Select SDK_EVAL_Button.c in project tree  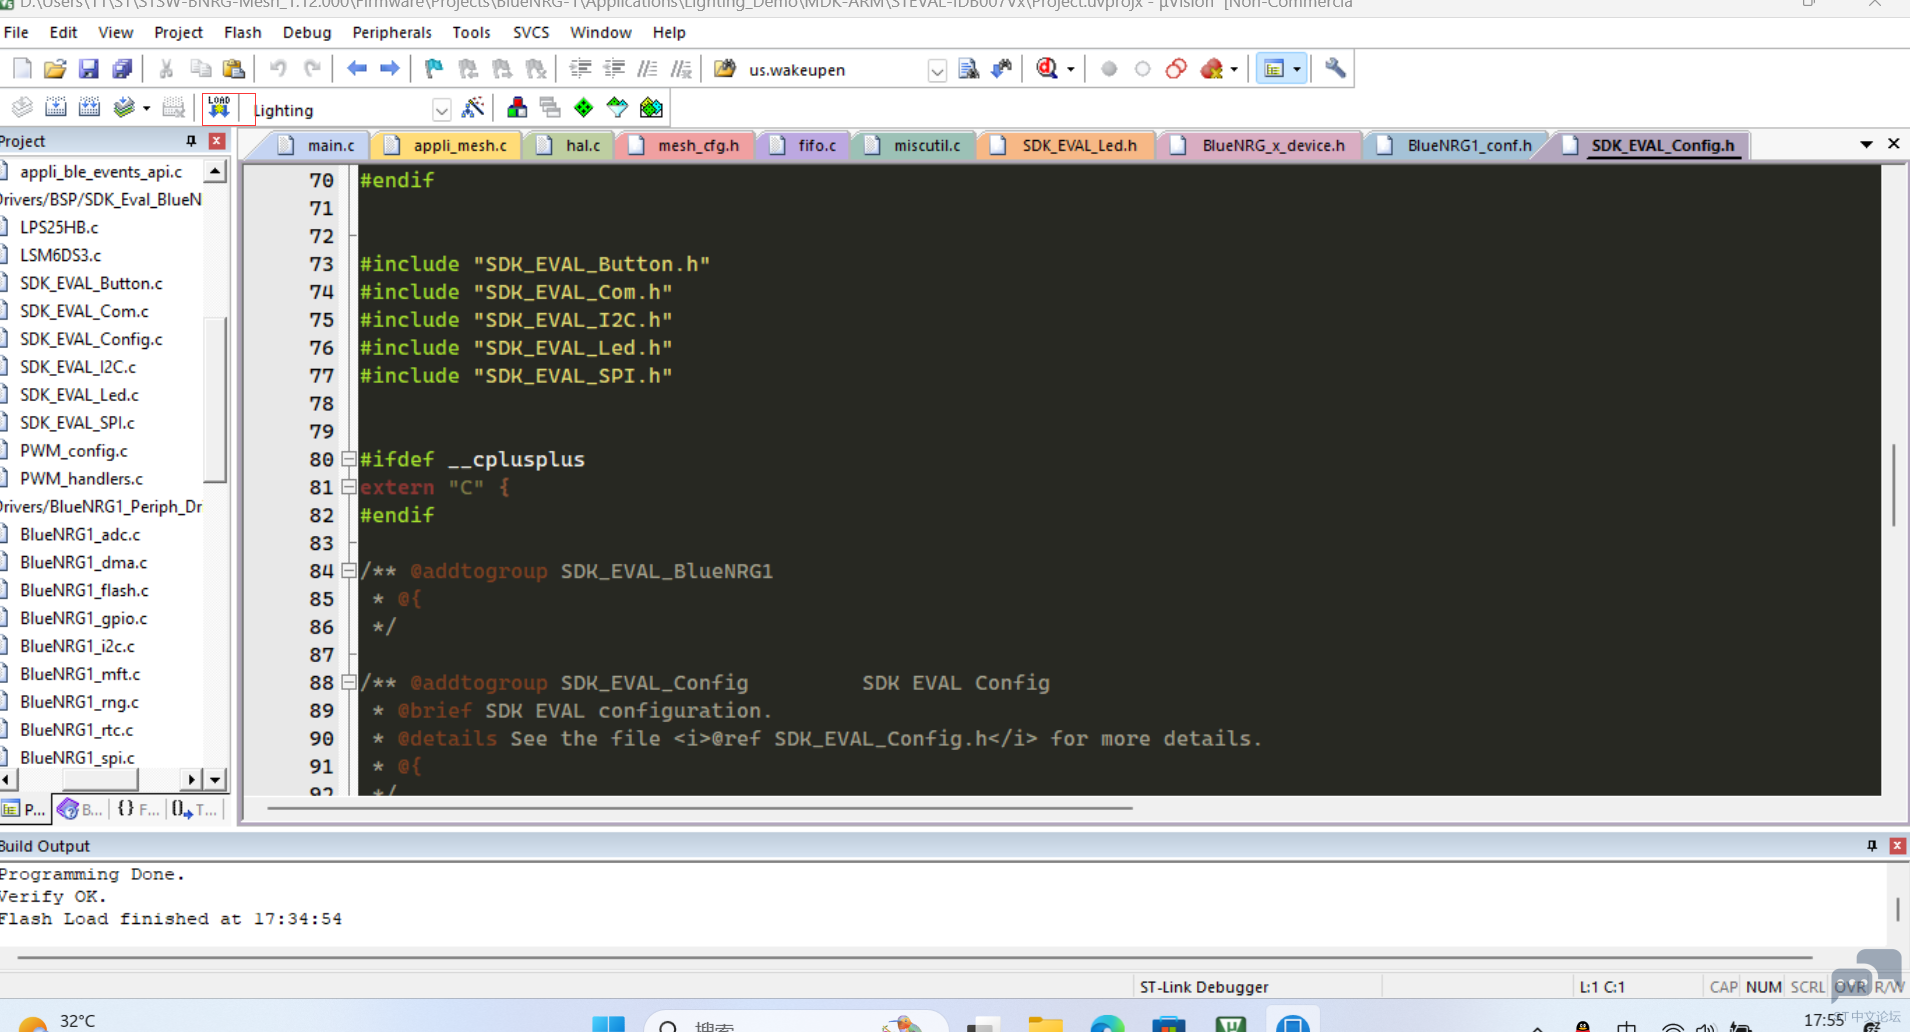[91, 283]
